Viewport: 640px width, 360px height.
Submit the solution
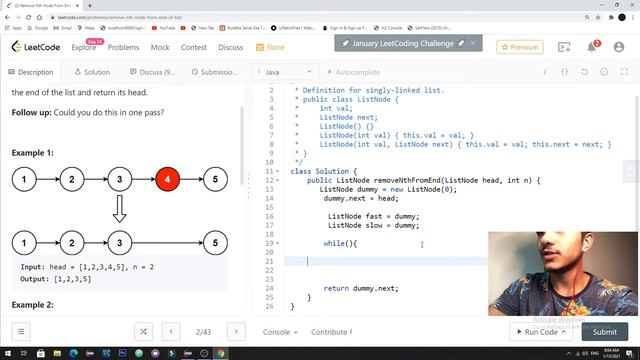[x=604, y=332]
